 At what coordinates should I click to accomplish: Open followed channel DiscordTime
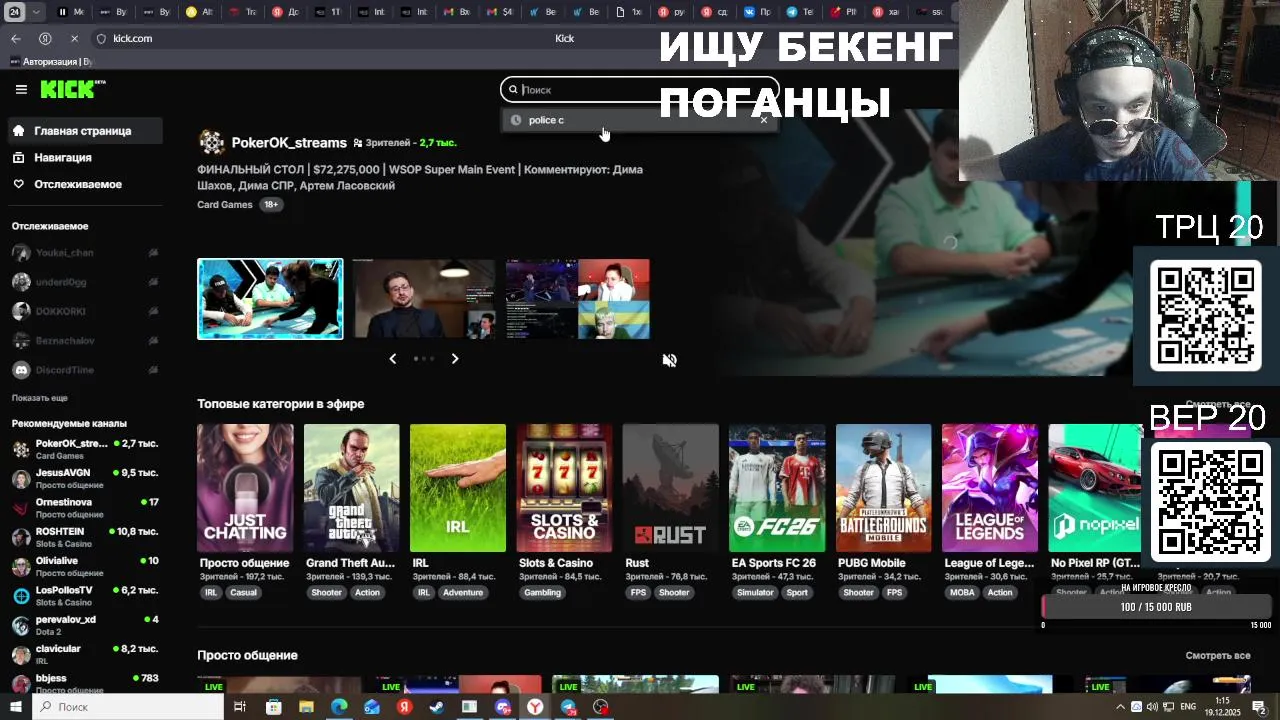(85, 370)
